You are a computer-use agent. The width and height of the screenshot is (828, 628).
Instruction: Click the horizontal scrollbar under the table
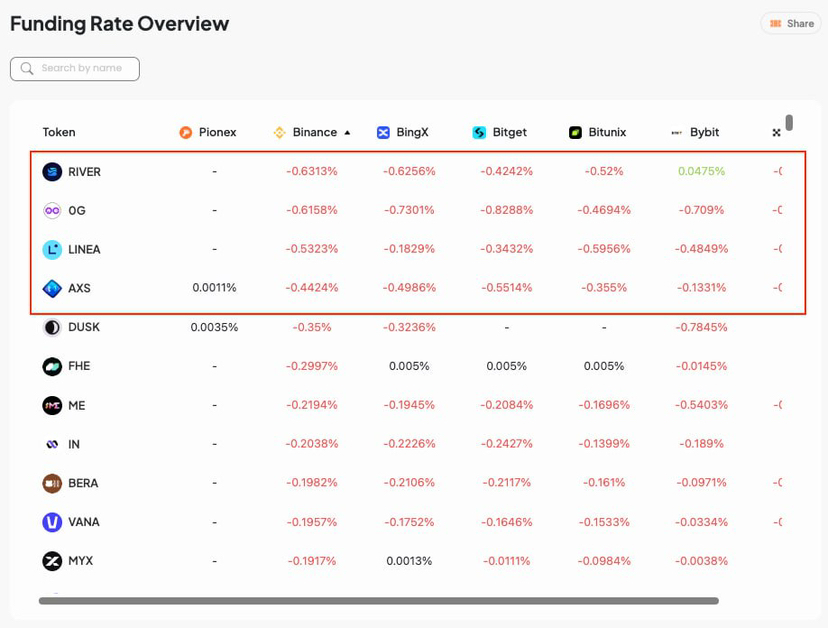378,601
